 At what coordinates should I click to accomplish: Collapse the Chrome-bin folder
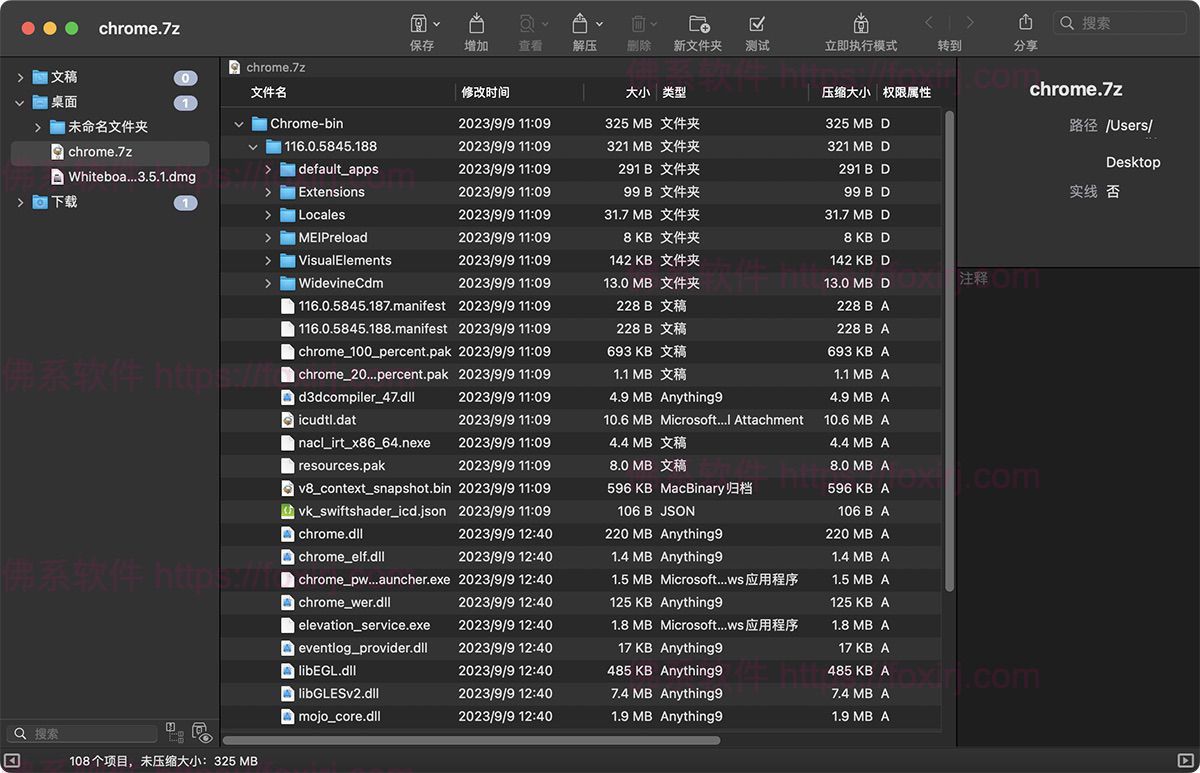click(238, 123)
